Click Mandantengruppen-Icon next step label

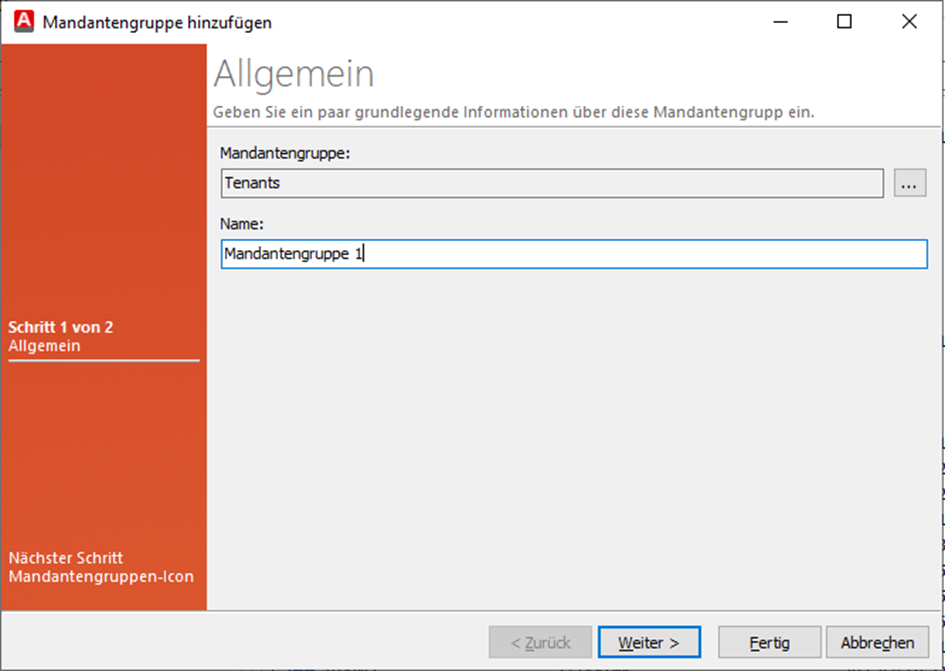(101, 576)
